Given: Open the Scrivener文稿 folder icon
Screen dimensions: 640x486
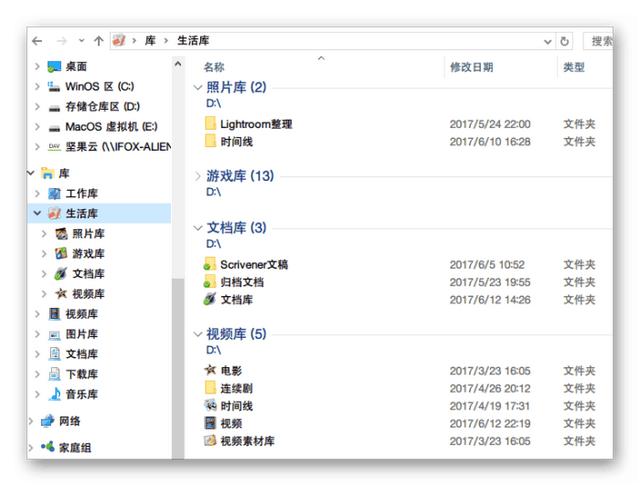Looking at the screenshot, I should click(x=210, y=265).
